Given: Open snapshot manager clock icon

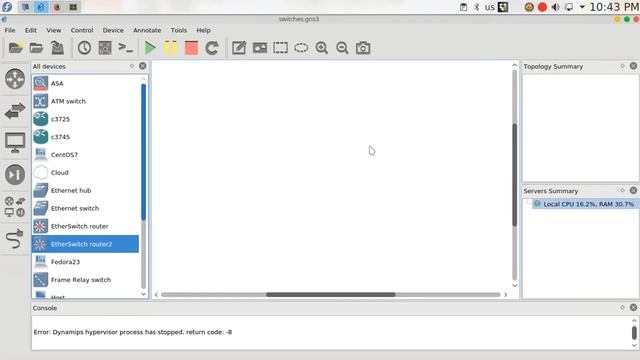Looking at the screenshot, I should click(84, 48).
